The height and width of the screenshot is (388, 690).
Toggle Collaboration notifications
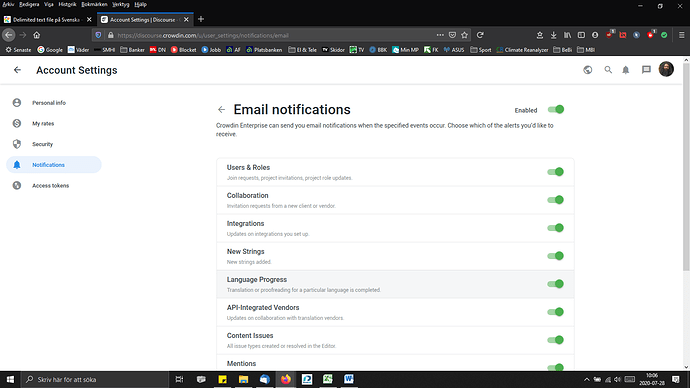click(x=556, y=200)
